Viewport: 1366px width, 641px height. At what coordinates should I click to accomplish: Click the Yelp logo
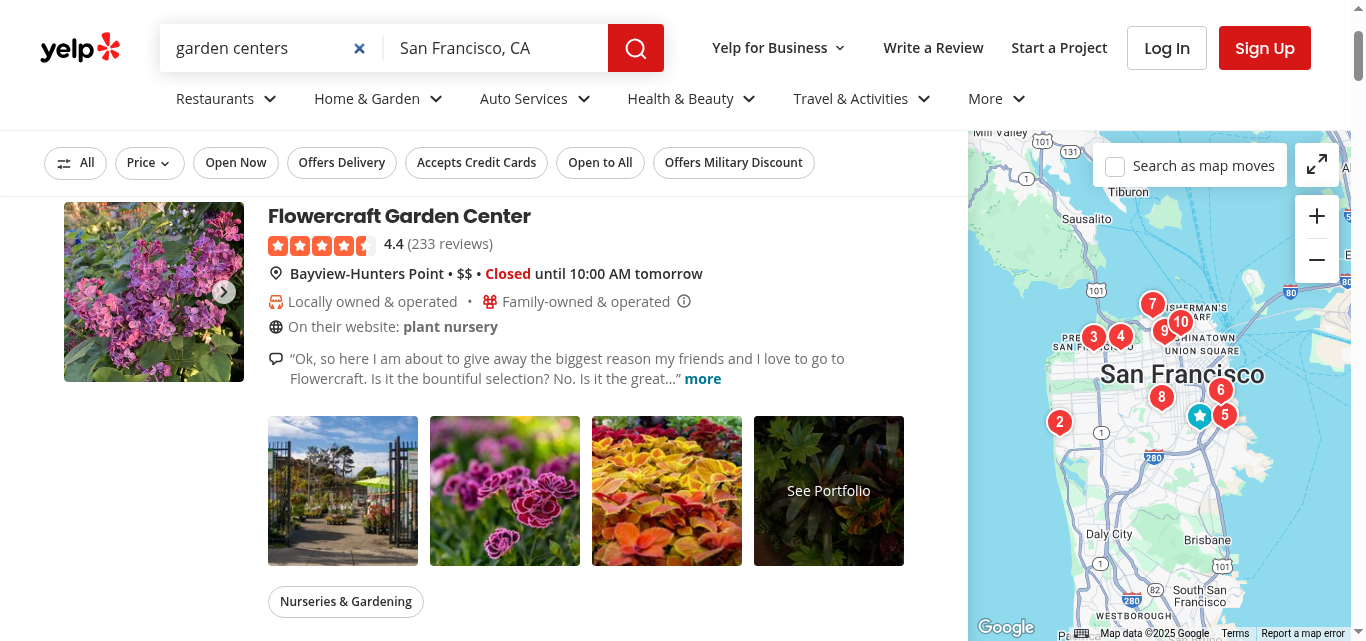coord(80,48)
